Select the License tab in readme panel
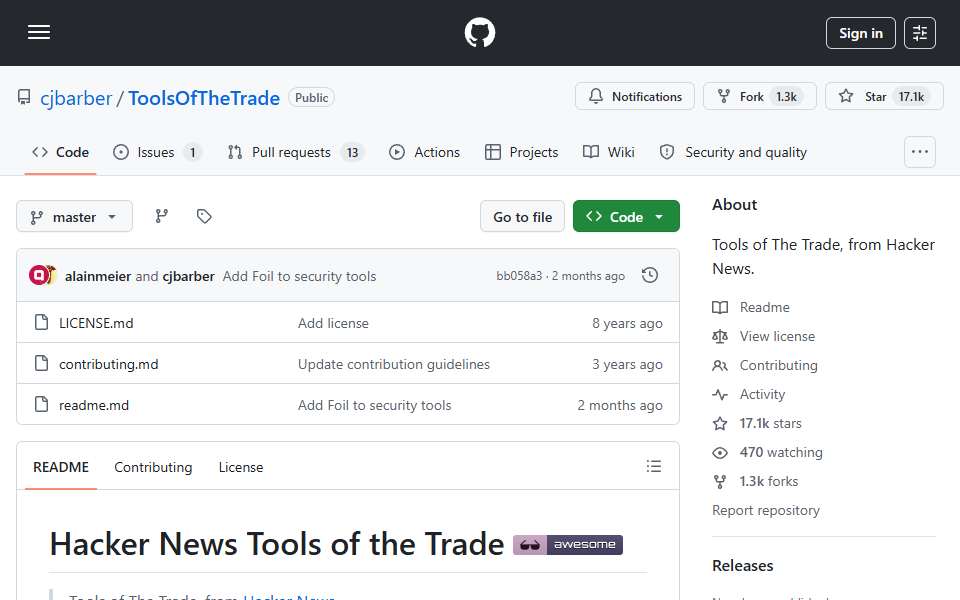960x600 pixels. pos(241,467)
